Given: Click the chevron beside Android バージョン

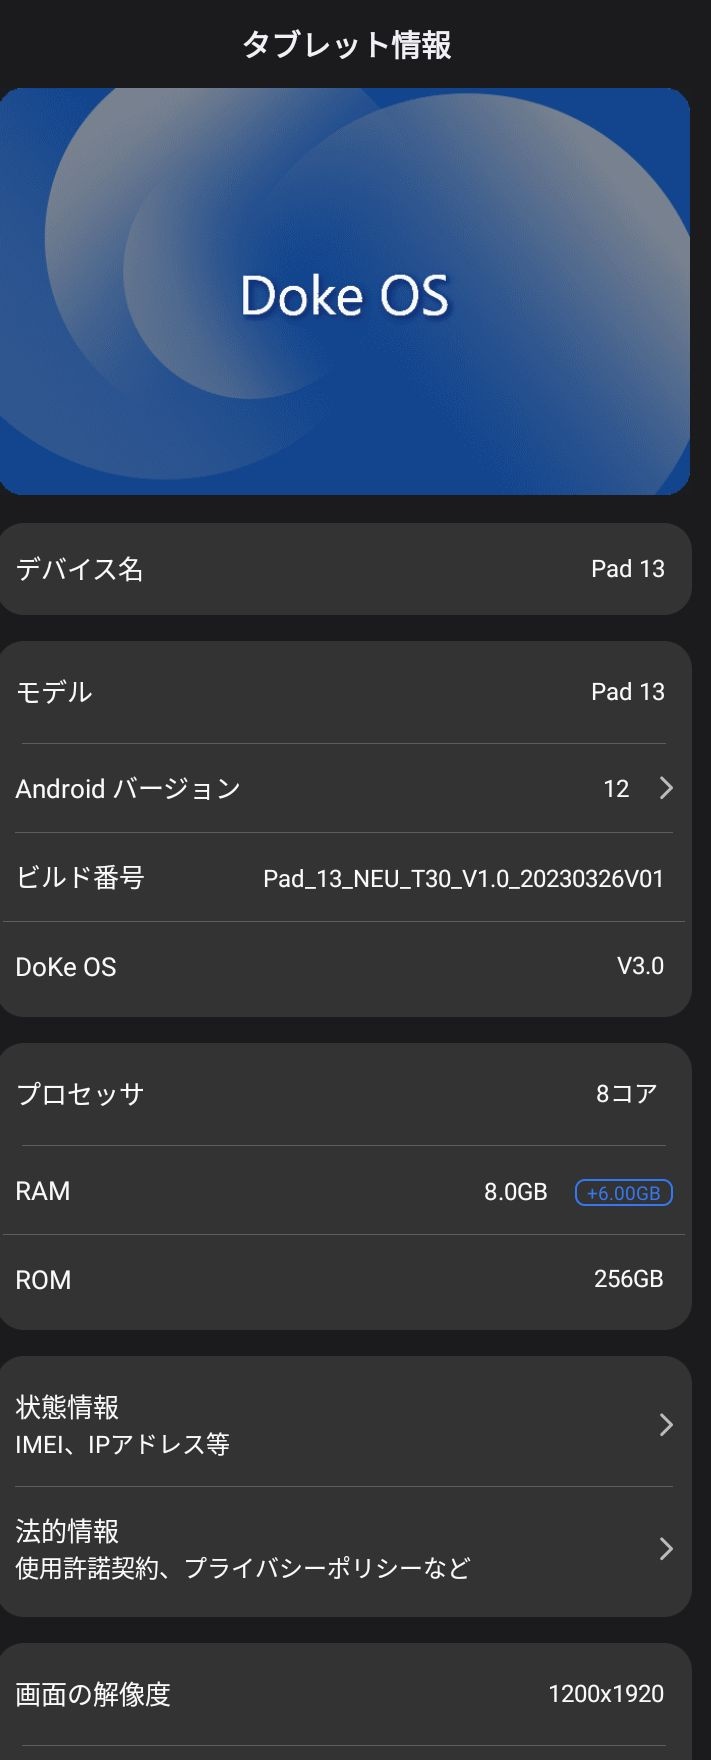Looking at the screenshot, I should (x=666, y=788).
